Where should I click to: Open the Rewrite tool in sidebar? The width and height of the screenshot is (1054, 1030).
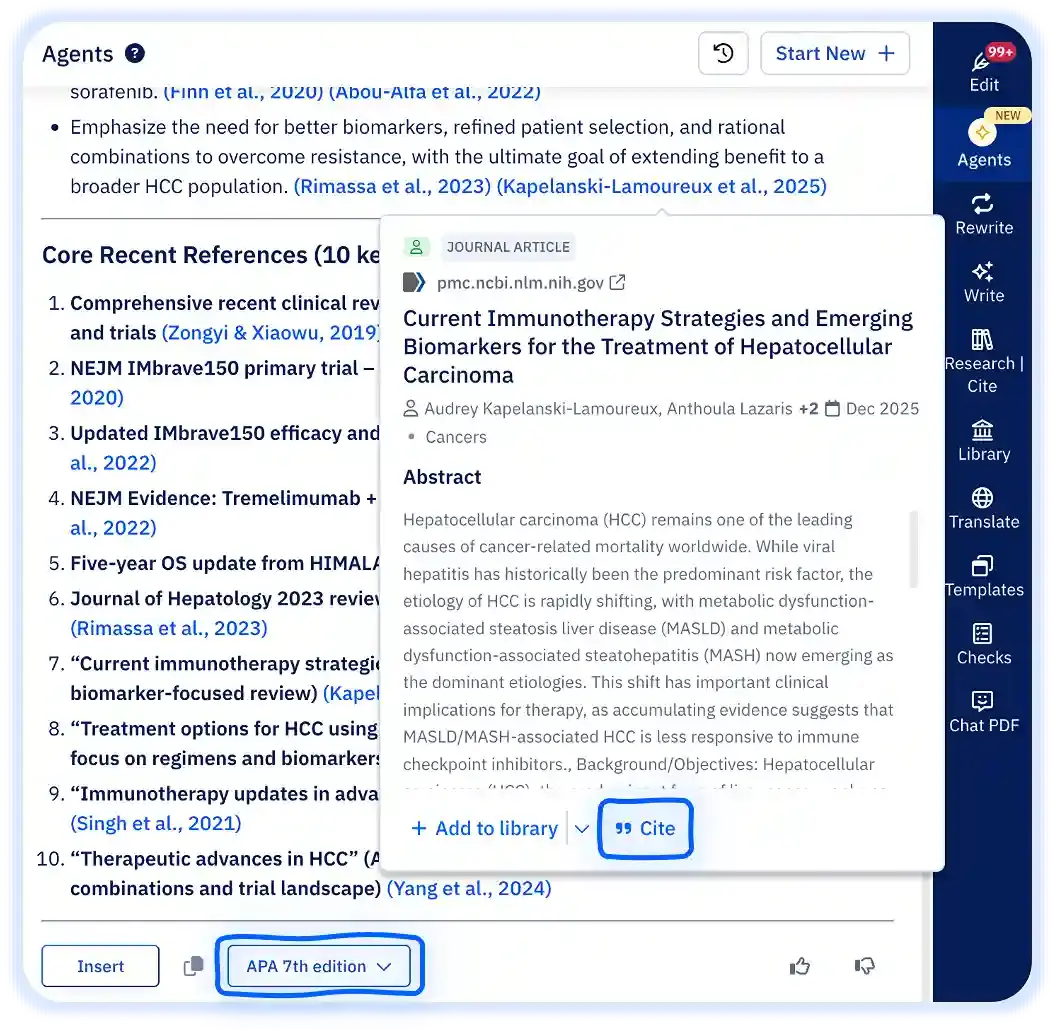984,214
